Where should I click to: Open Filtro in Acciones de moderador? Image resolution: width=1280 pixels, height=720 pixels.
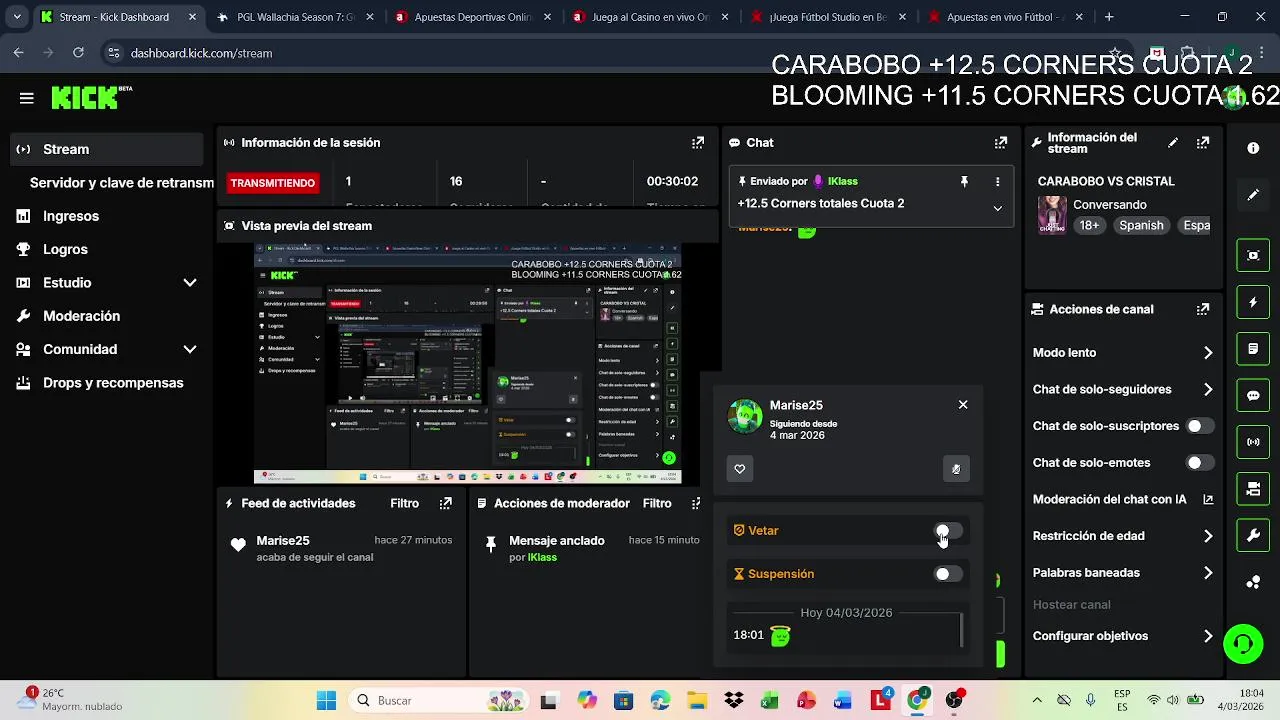[x=657, y=503]
